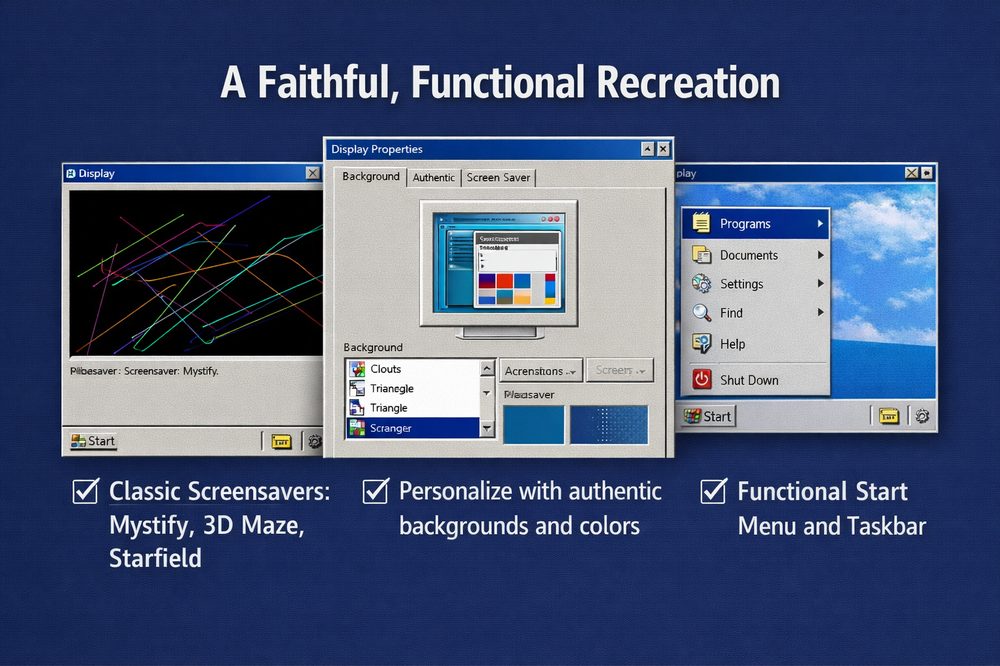Screen dimensions: 1000x666
Task: Select Triangle in the Background list
Action: tap(413, 408)
